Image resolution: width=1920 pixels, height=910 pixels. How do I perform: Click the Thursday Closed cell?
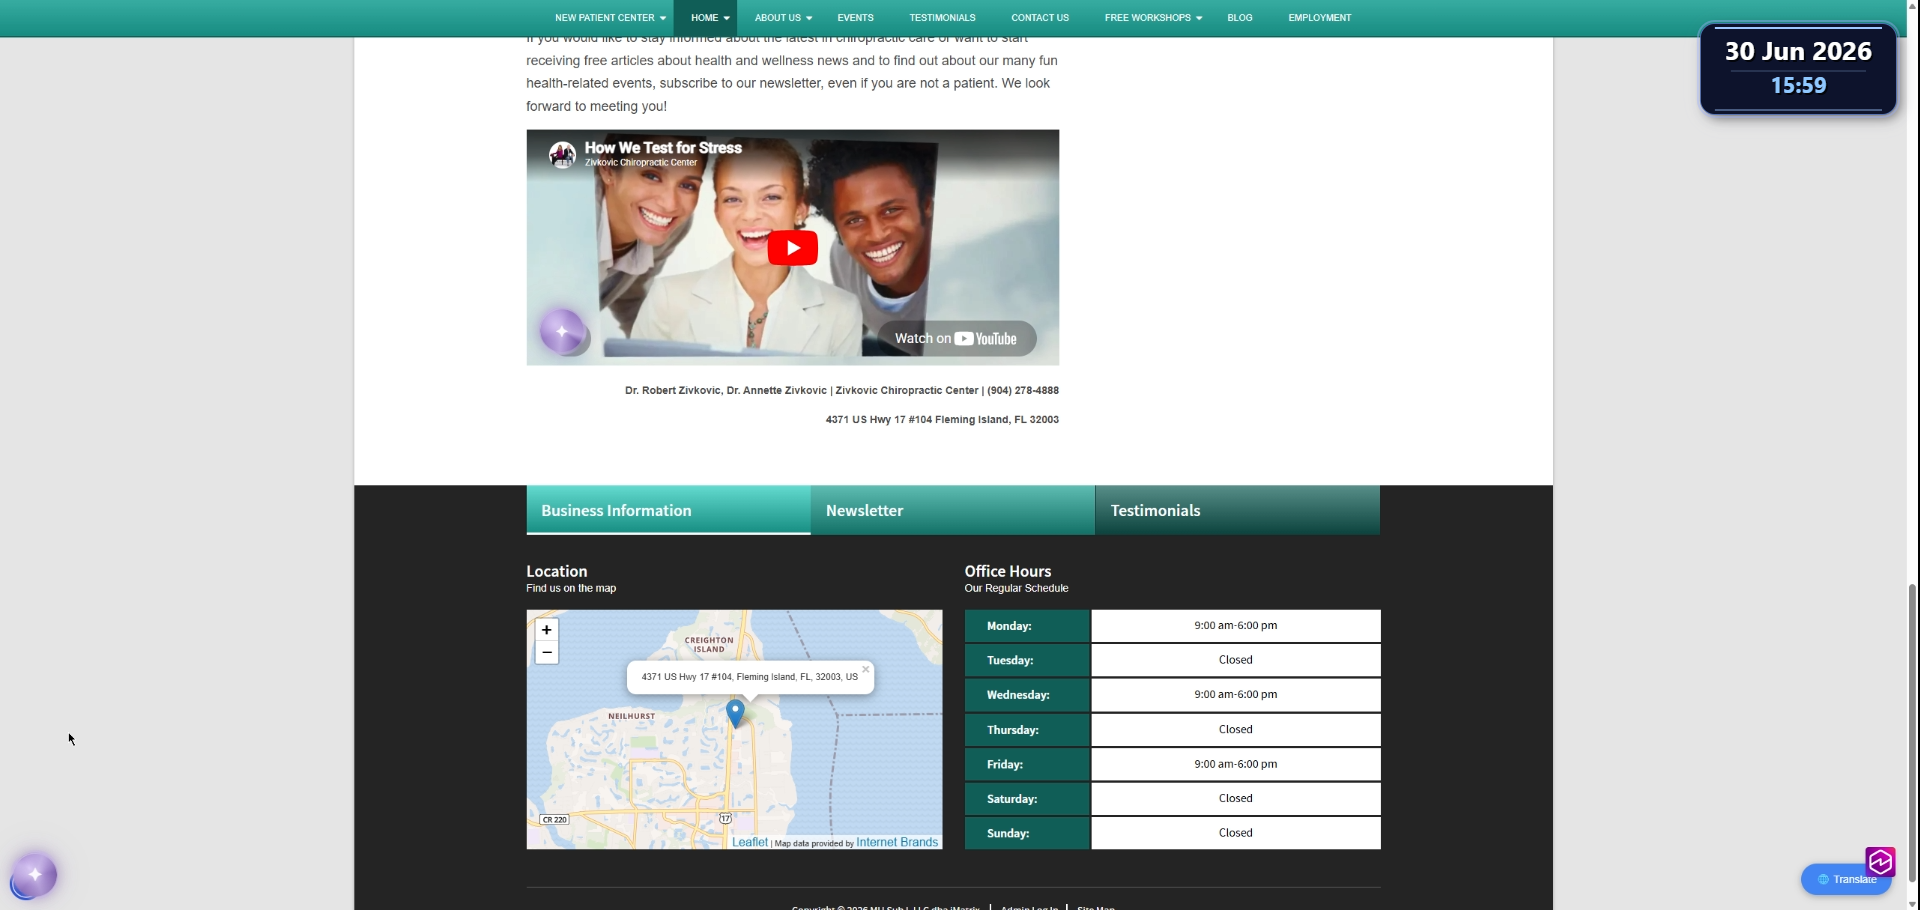1236,730
